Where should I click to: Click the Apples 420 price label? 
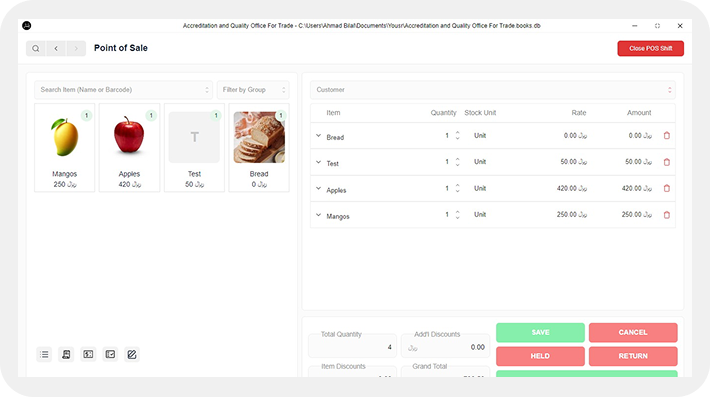[130, 184]
